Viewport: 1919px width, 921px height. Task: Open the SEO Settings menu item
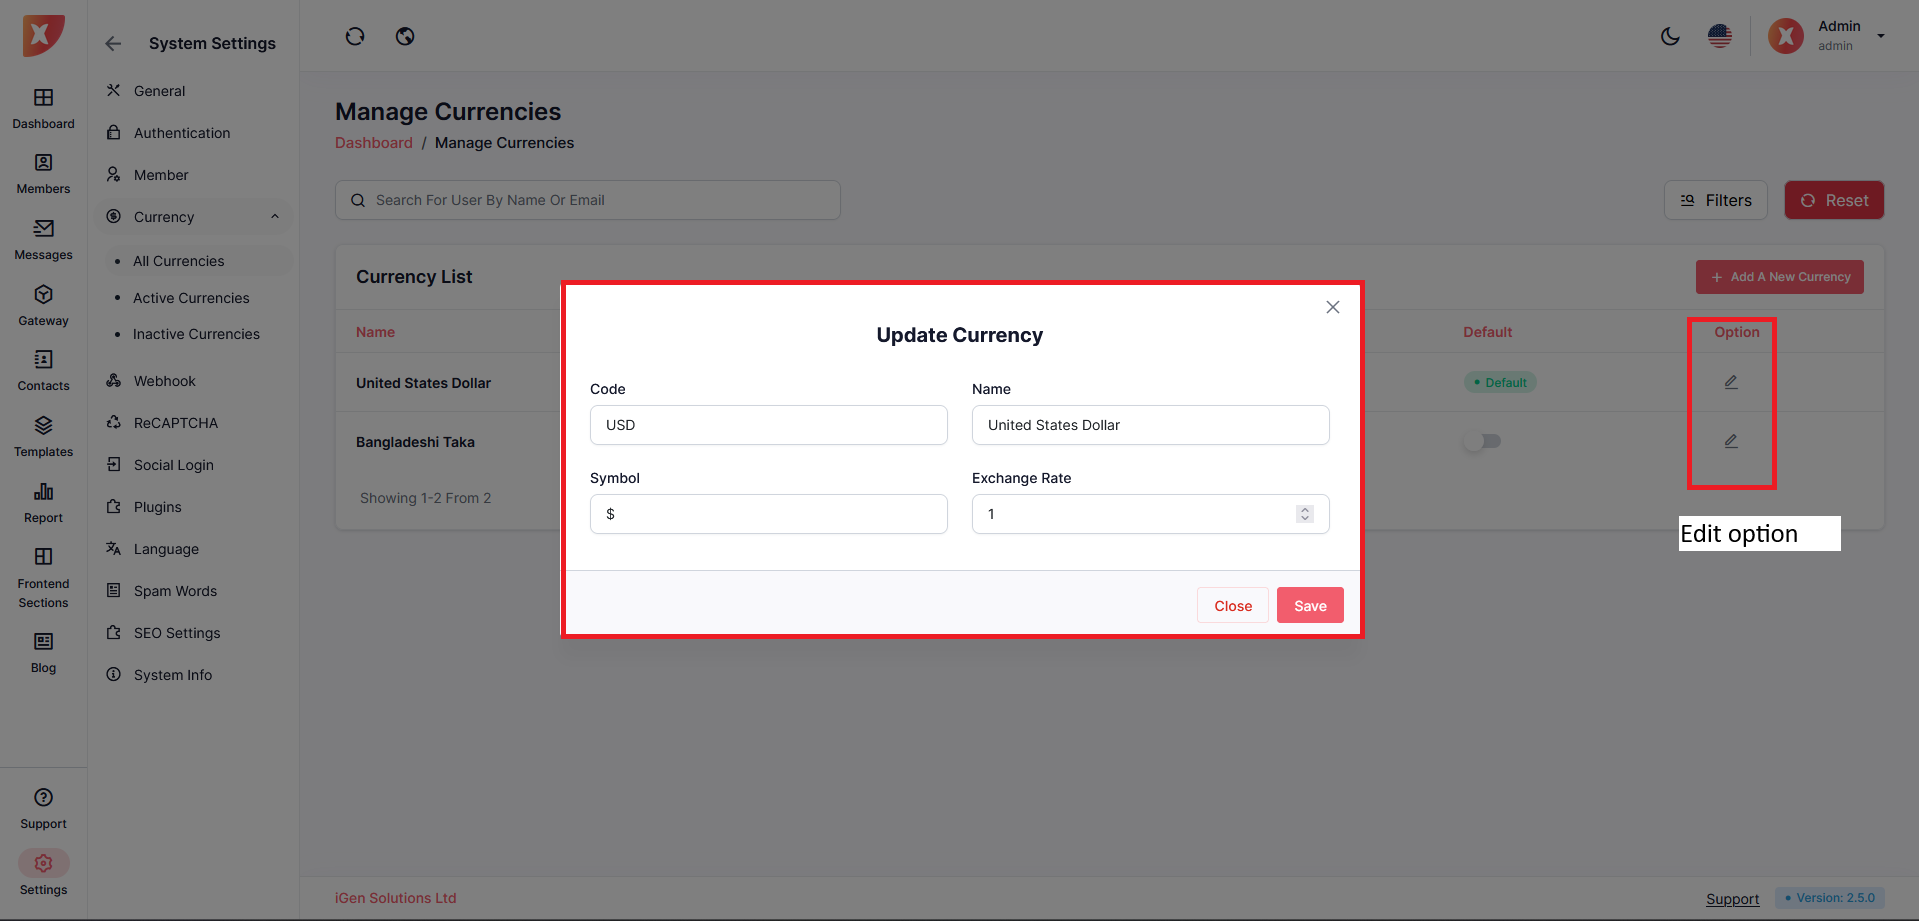click(x=177, y=633)
